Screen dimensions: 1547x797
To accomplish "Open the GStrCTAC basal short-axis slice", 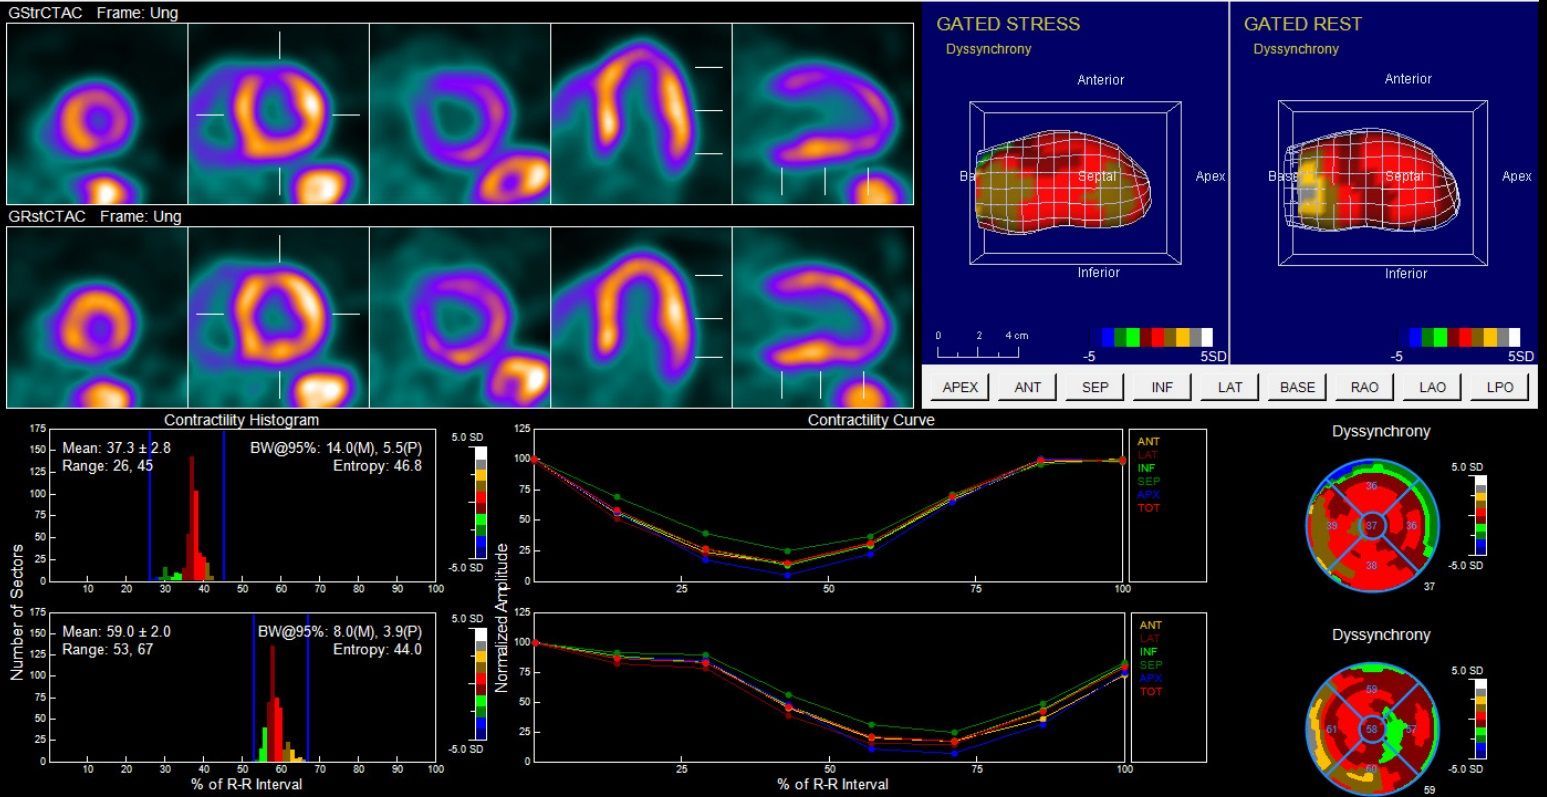I will pos(460,114).
